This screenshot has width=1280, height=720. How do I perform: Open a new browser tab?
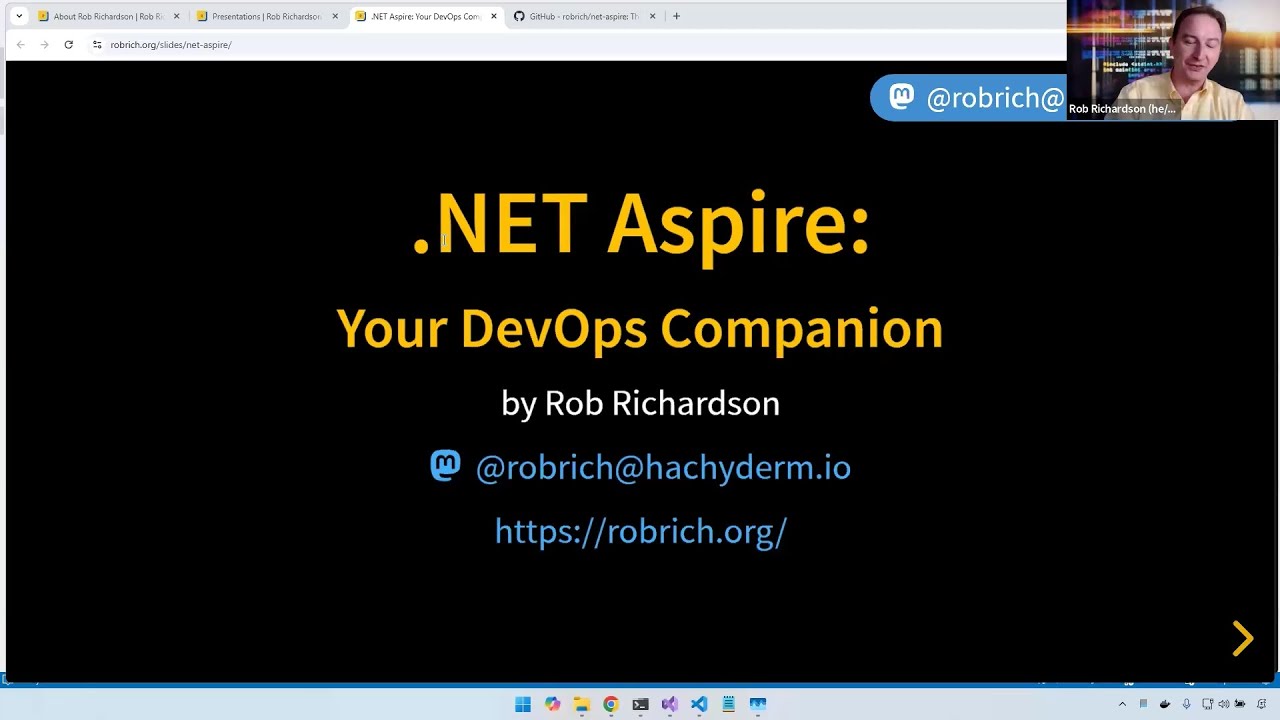(676, 16)
